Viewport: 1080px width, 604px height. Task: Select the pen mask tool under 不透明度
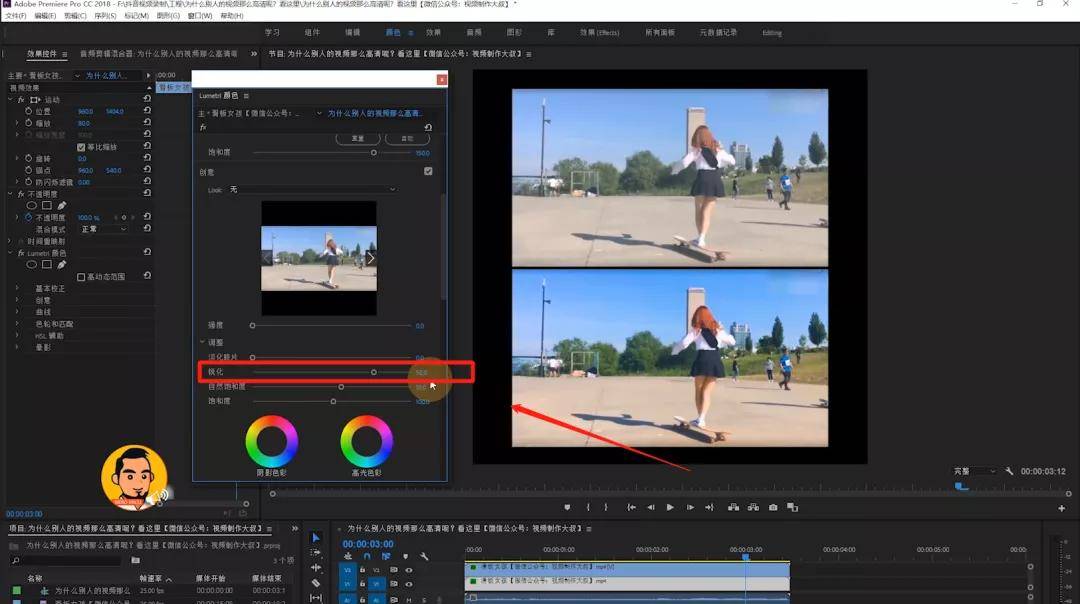coord(62,205)
